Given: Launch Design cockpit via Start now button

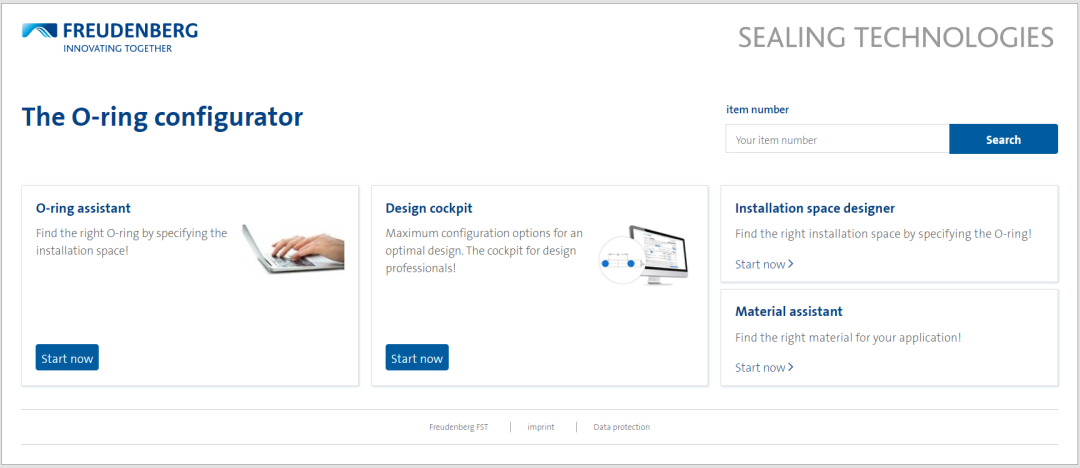Looking at the screenshot, I should [417, 358].
